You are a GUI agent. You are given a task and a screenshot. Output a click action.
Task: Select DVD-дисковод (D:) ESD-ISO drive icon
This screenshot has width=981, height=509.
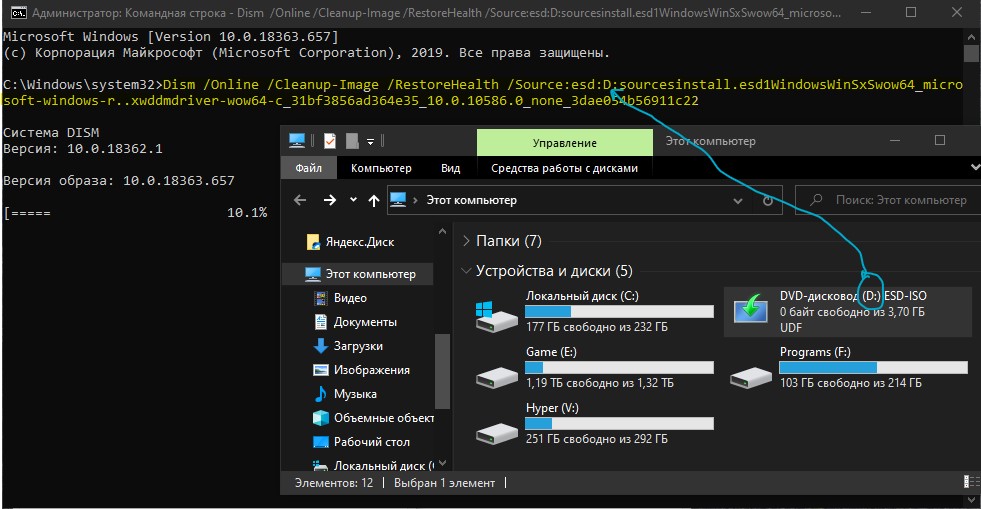(750, 308)
